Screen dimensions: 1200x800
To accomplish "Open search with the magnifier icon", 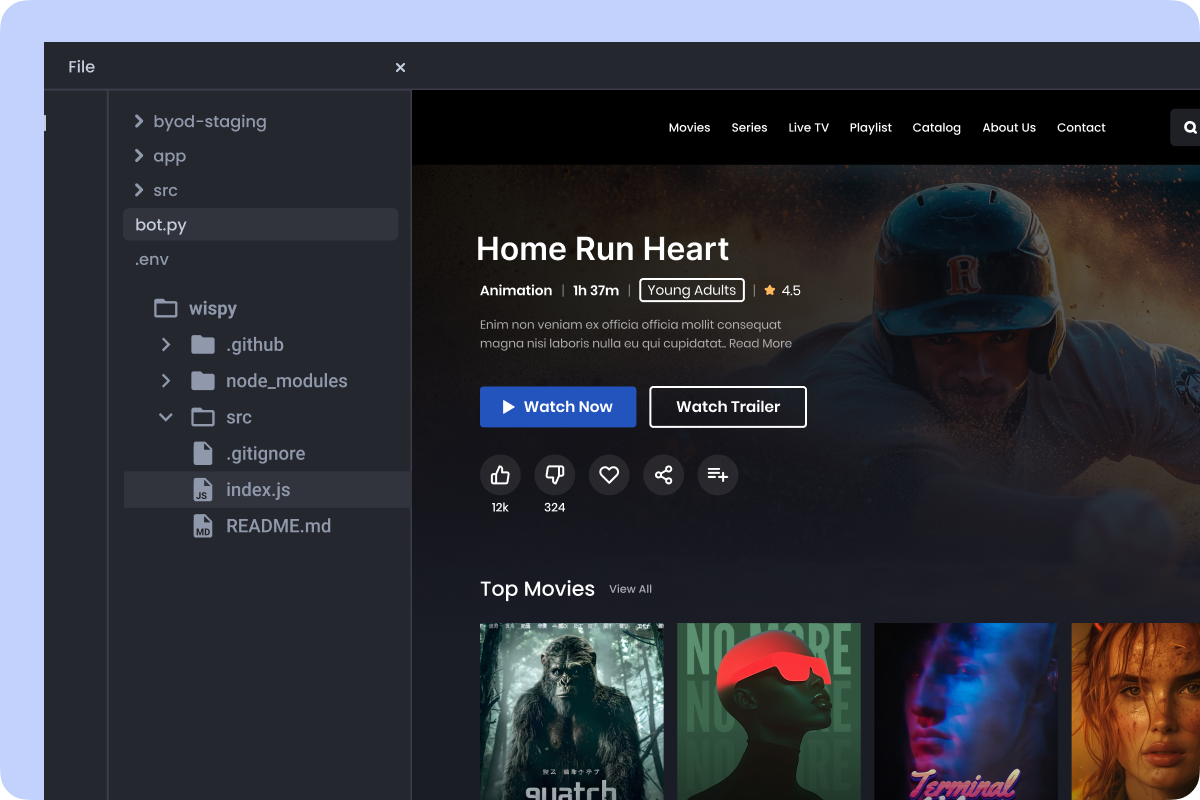I will [1190, 128].
